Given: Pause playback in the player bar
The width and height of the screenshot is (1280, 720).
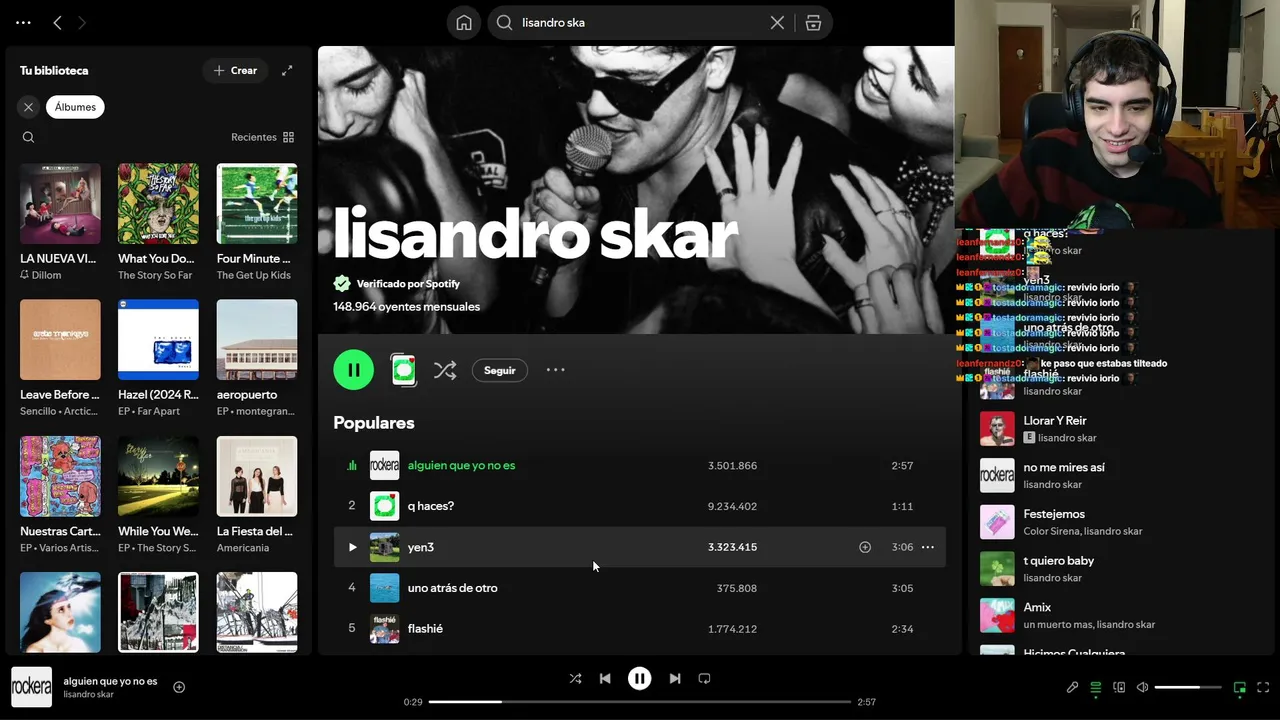Looking at the screenshot, I should 640,678.
